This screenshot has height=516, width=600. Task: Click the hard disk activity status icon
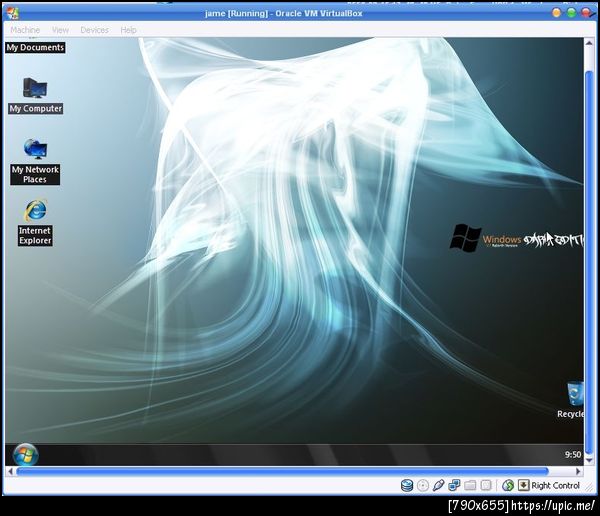(407, 485)
